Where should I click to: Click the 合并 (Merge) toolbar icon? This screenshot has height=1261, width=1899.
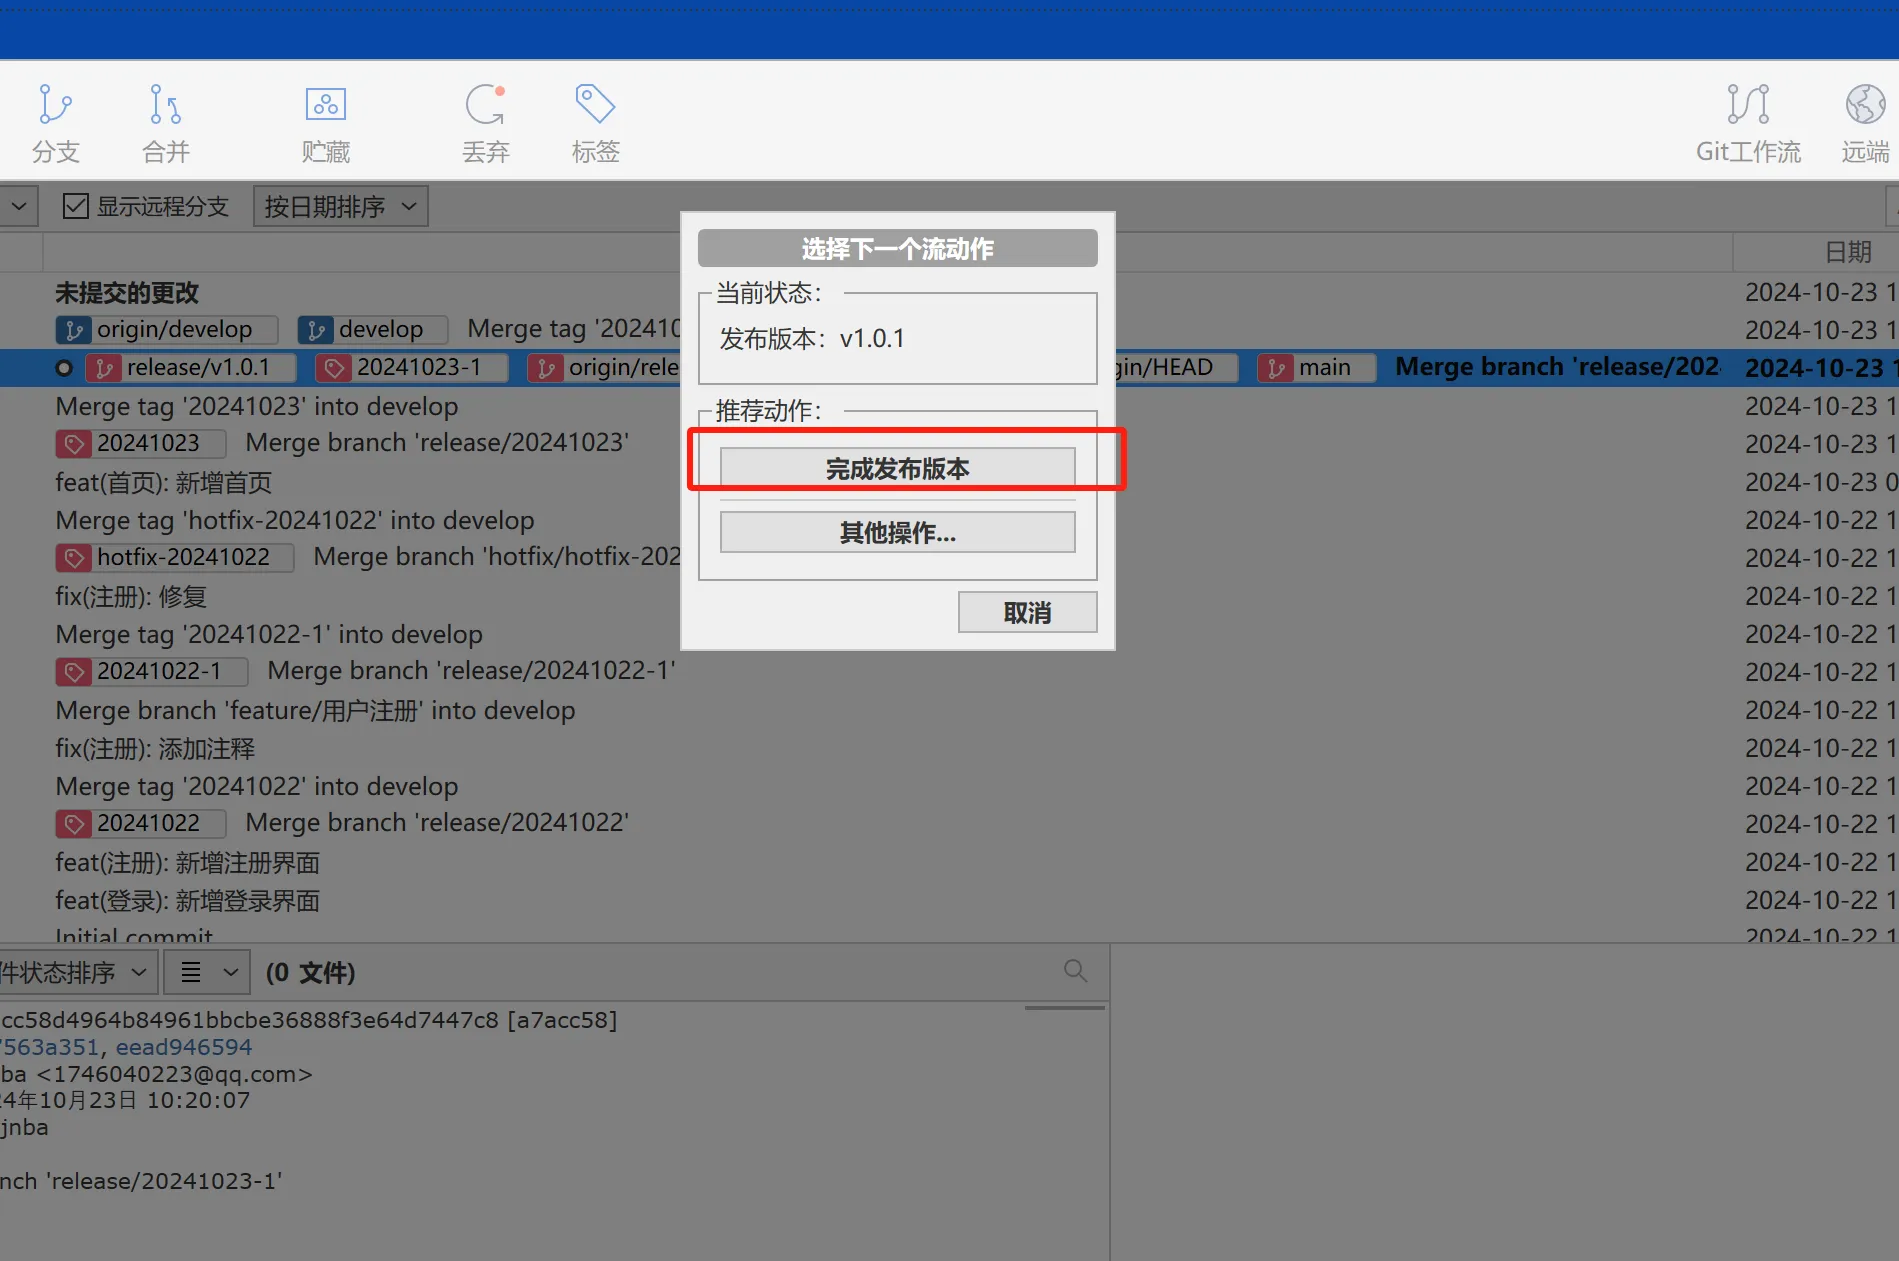pos(165,123)
